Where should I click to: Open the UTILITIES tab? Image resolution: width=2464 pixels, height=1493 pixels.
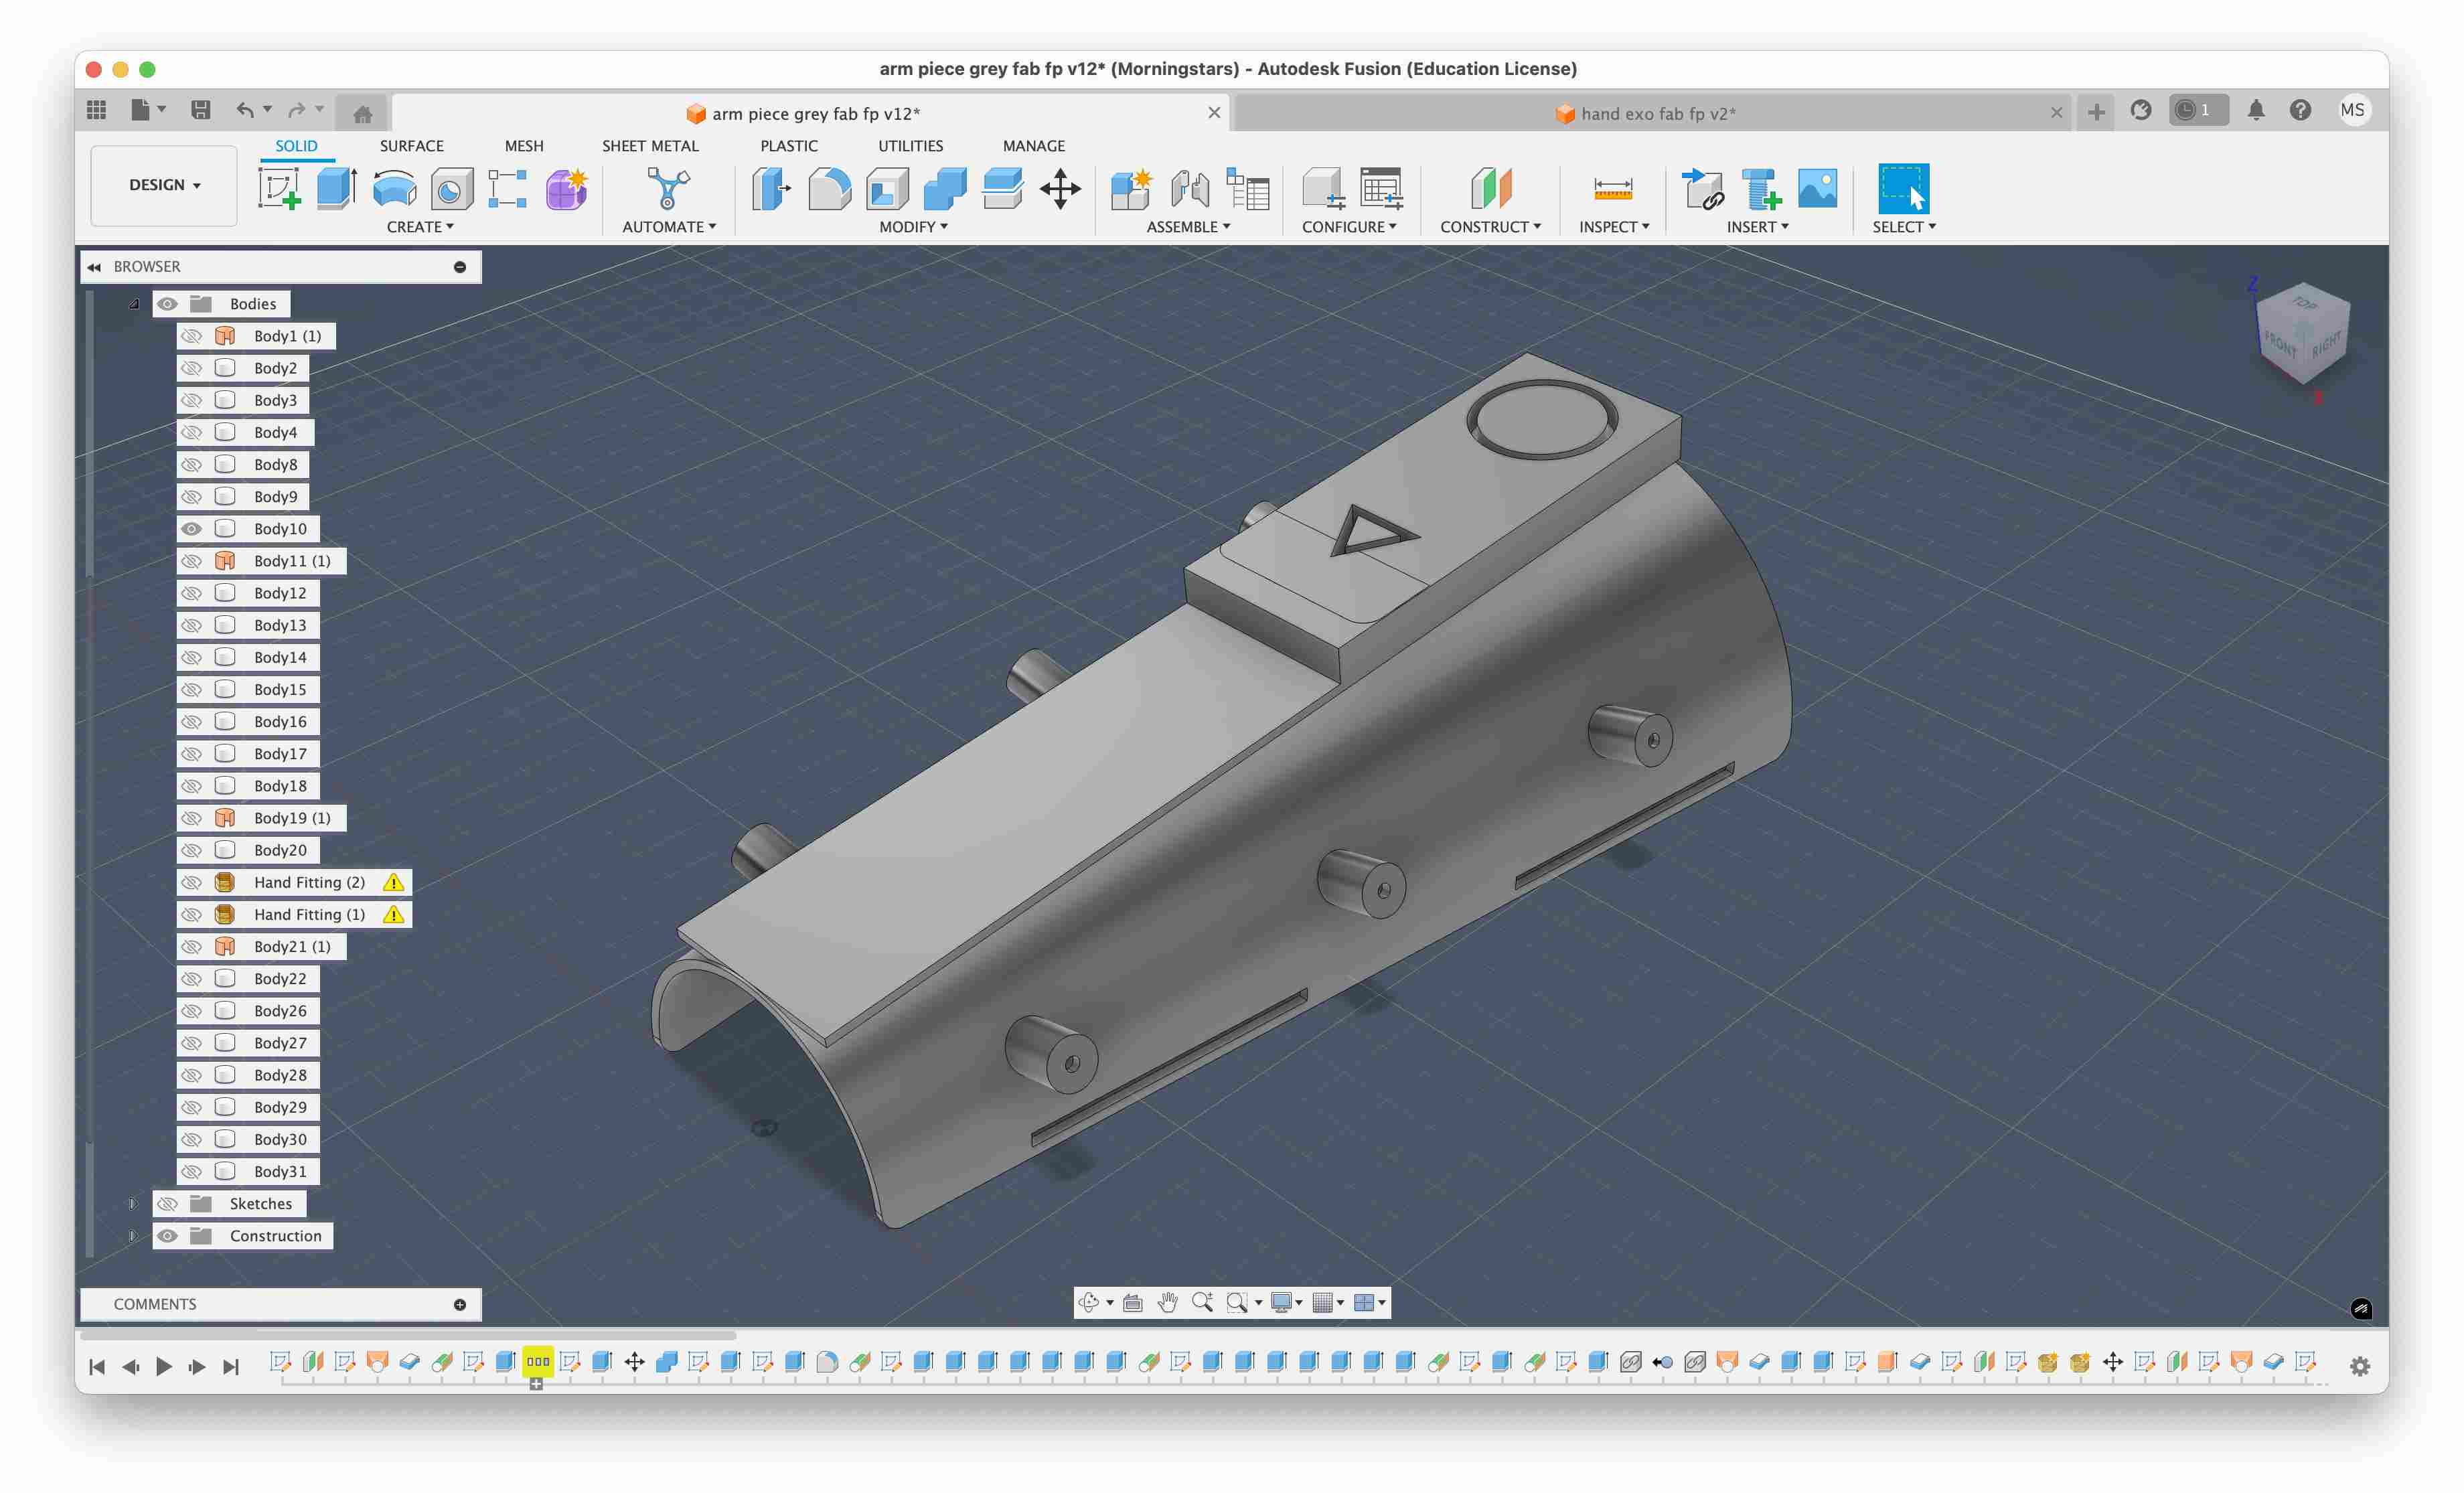point(910,146)
